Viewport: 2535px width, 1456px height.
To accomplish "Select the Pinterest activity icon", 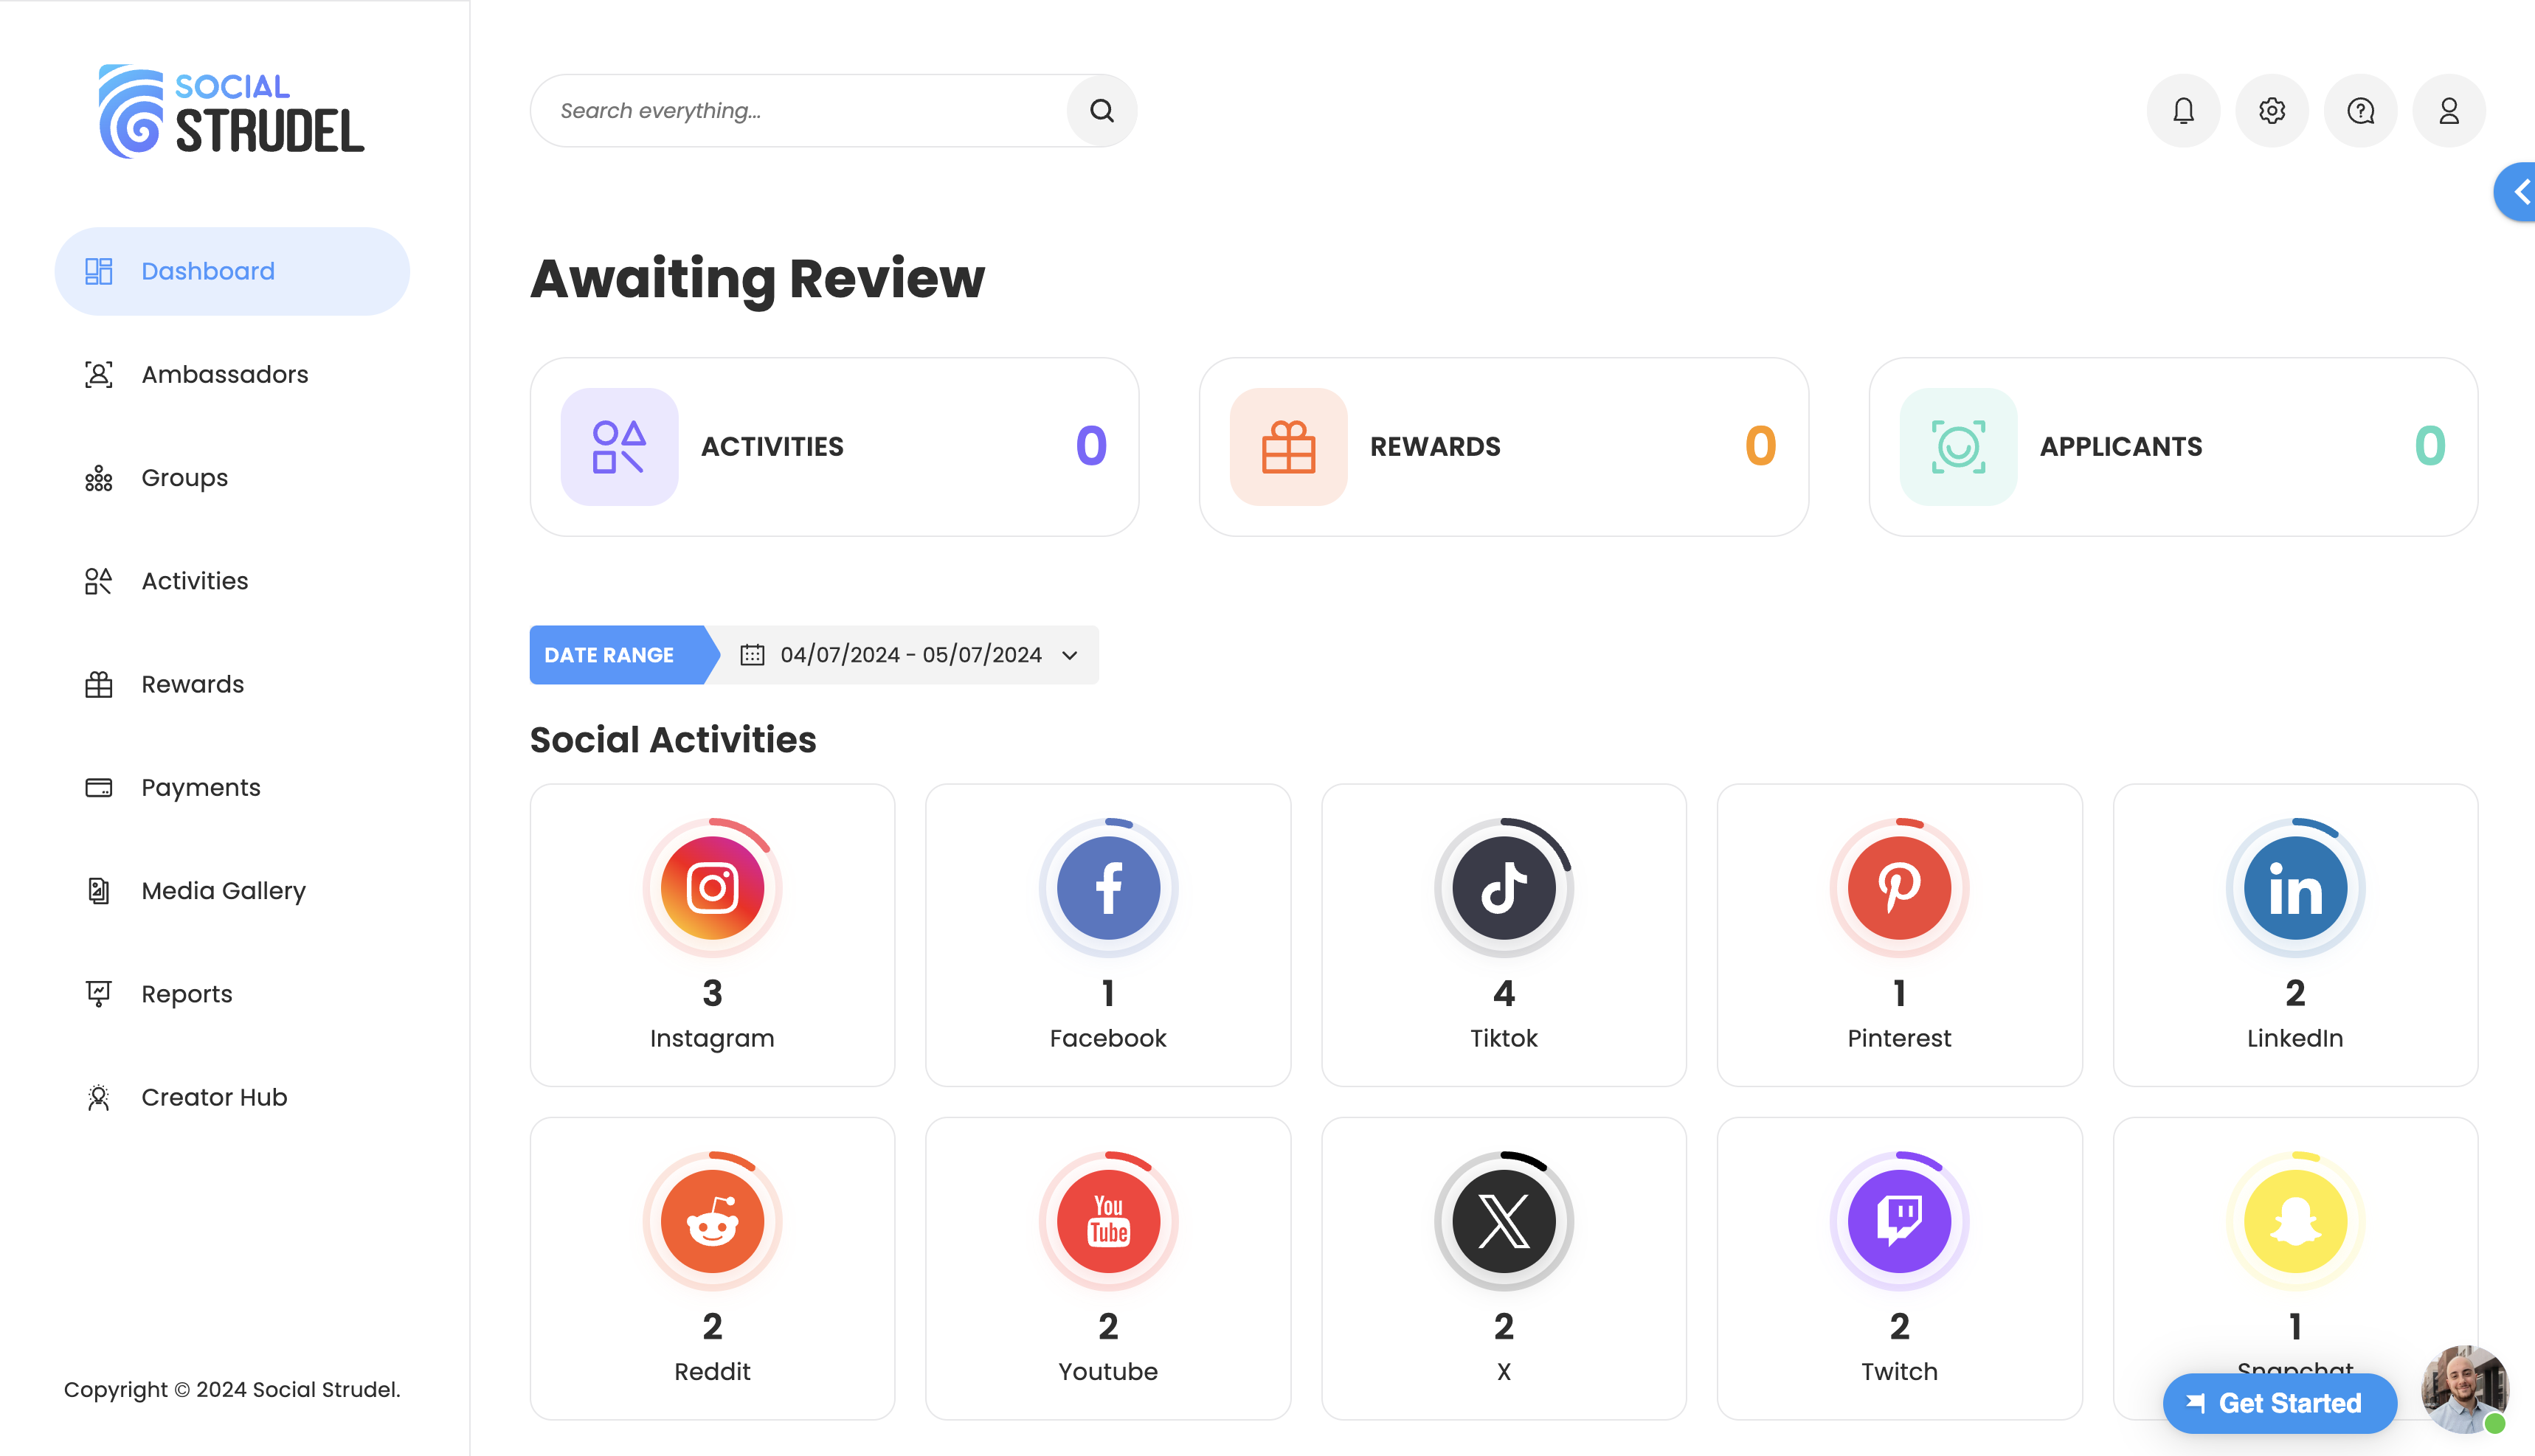I will [x=1899, y=887].
